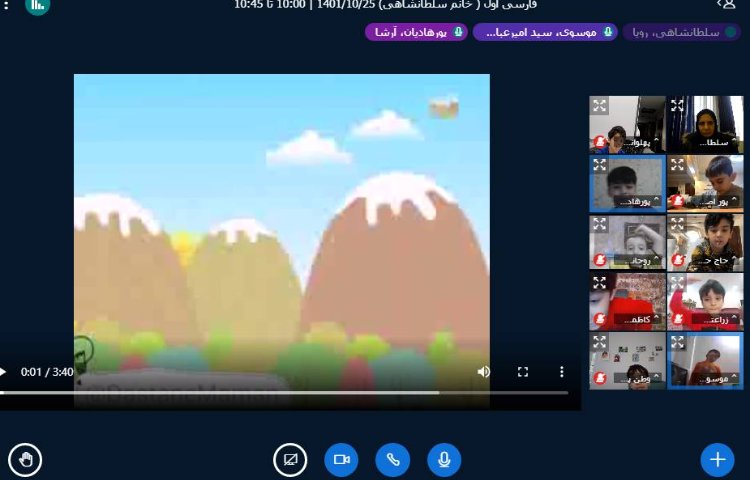The image size is (750, 480).
Task: Click the phone audio button
Action: pyautogui.click(x=393, y=460)
